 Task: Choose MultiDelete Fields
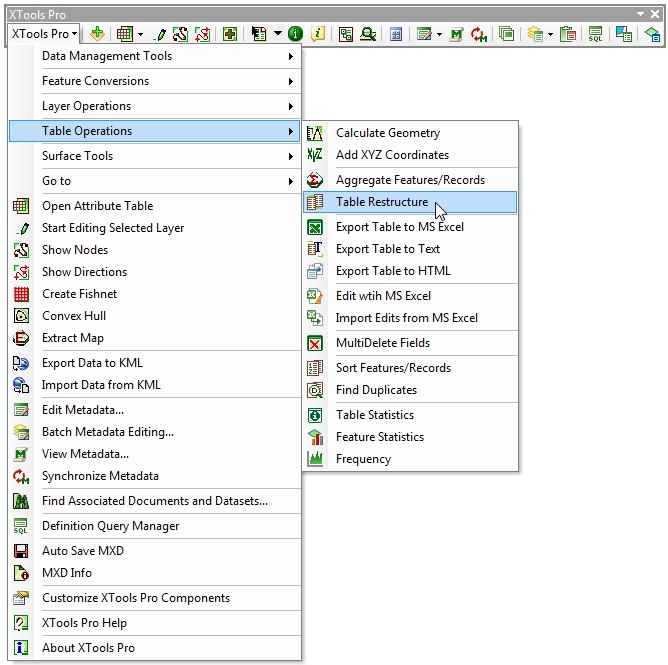click(410, 343)
